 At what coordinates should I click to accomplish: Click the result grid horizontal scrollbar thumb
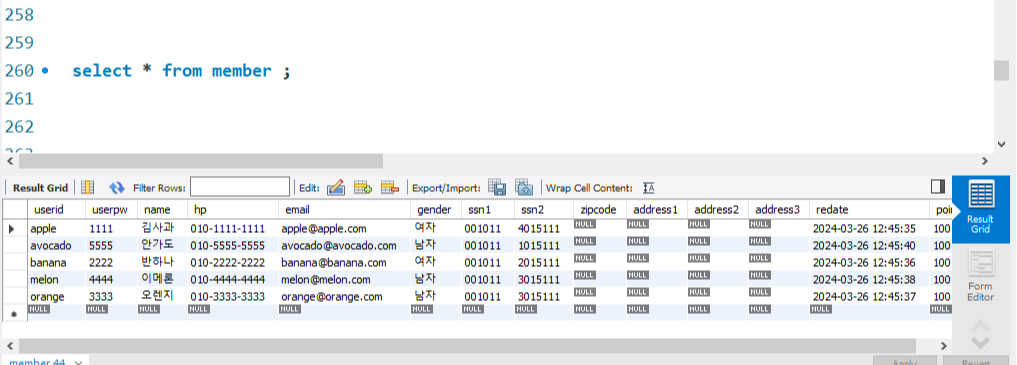click(x=467, y=346)
